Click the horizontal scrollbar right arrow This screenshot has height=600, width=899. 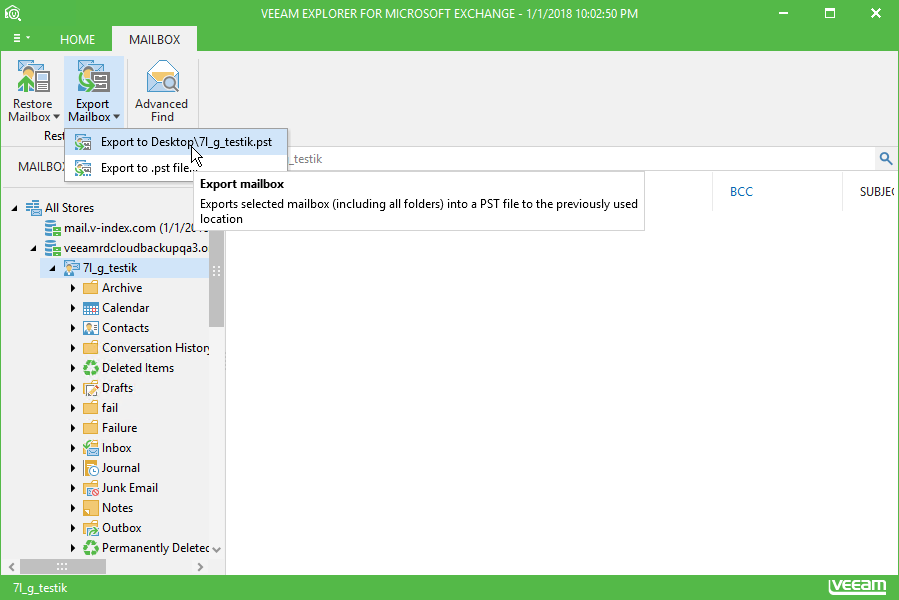200,567
